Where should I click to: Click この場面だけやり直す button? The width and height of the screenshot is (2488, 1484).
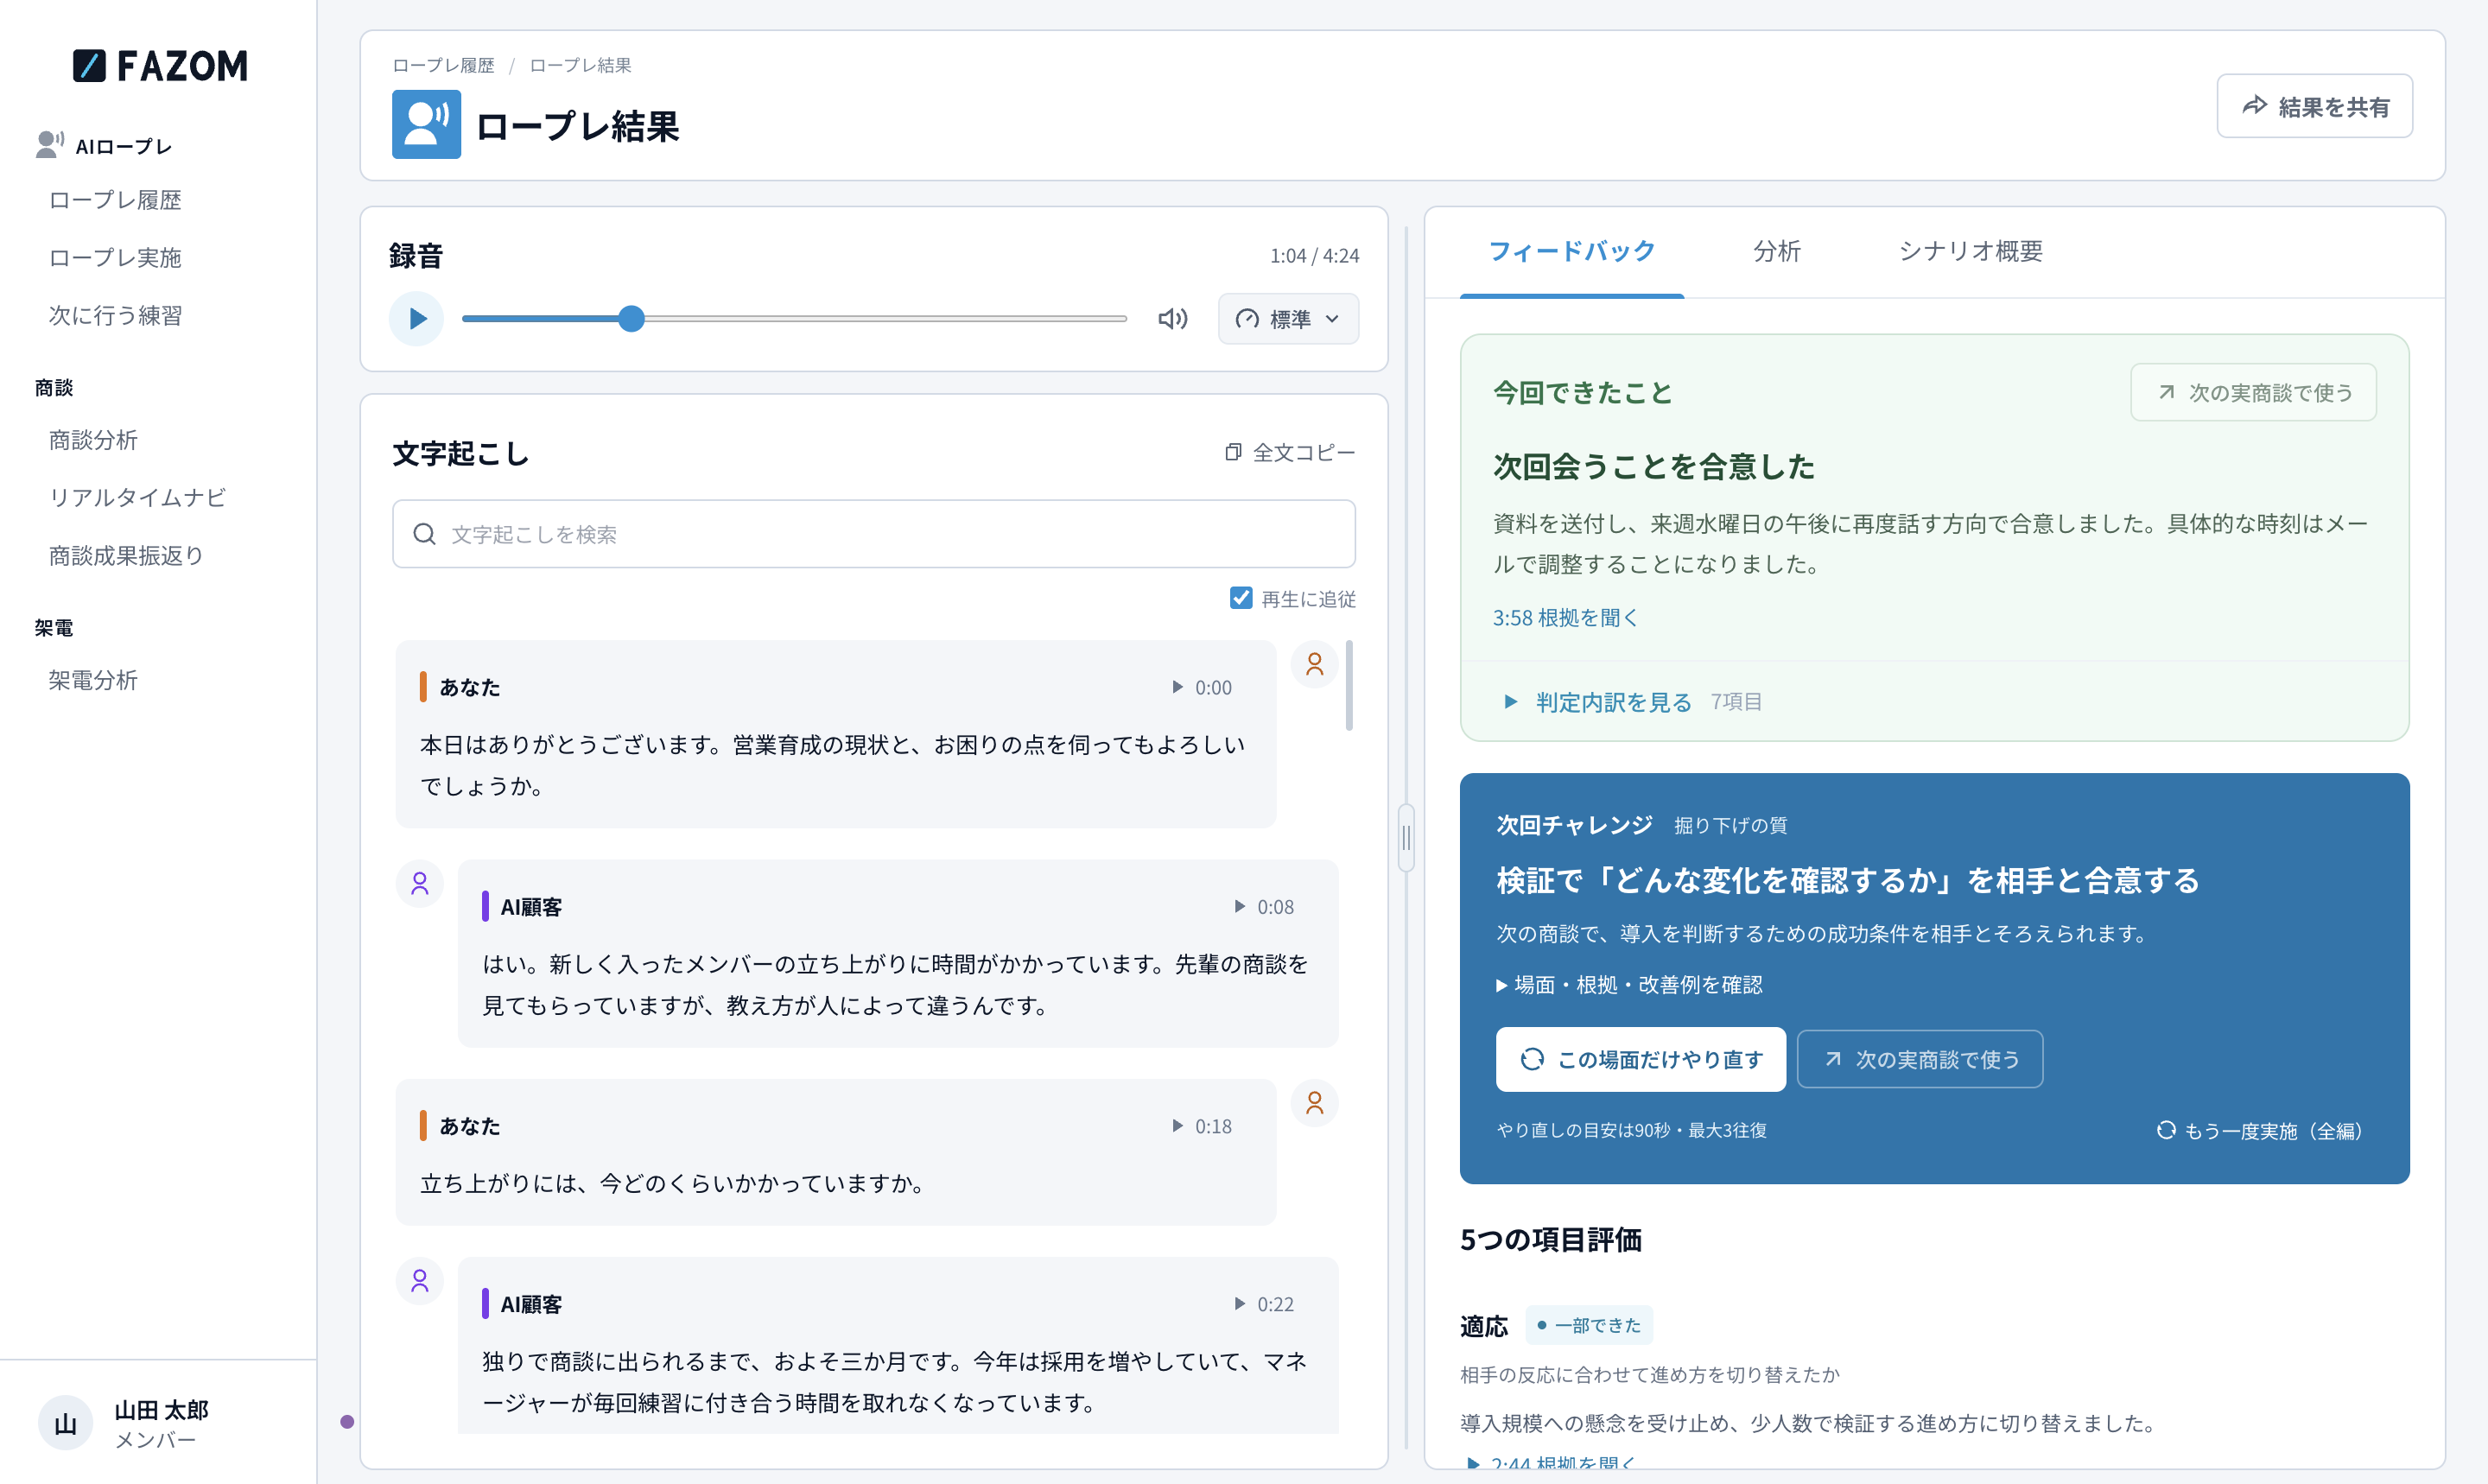point(1641,1059)
